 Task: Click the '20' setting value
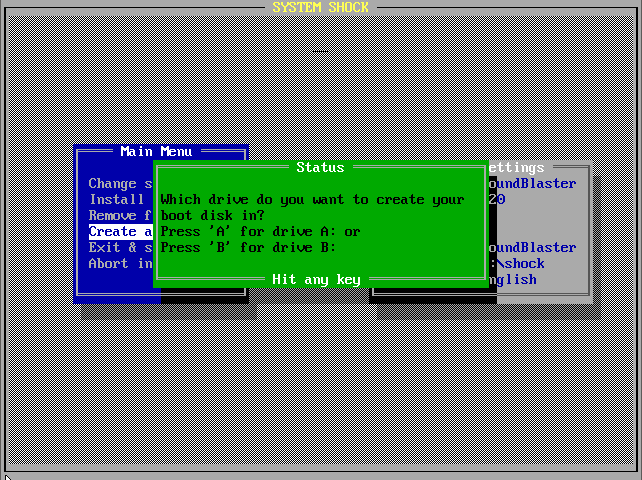[x=497, y=200]
